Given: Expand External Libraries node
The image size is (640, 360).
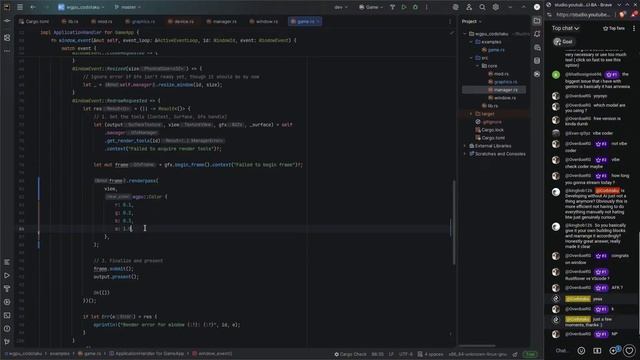Looking at the screenshot, I should pos(465,146).
